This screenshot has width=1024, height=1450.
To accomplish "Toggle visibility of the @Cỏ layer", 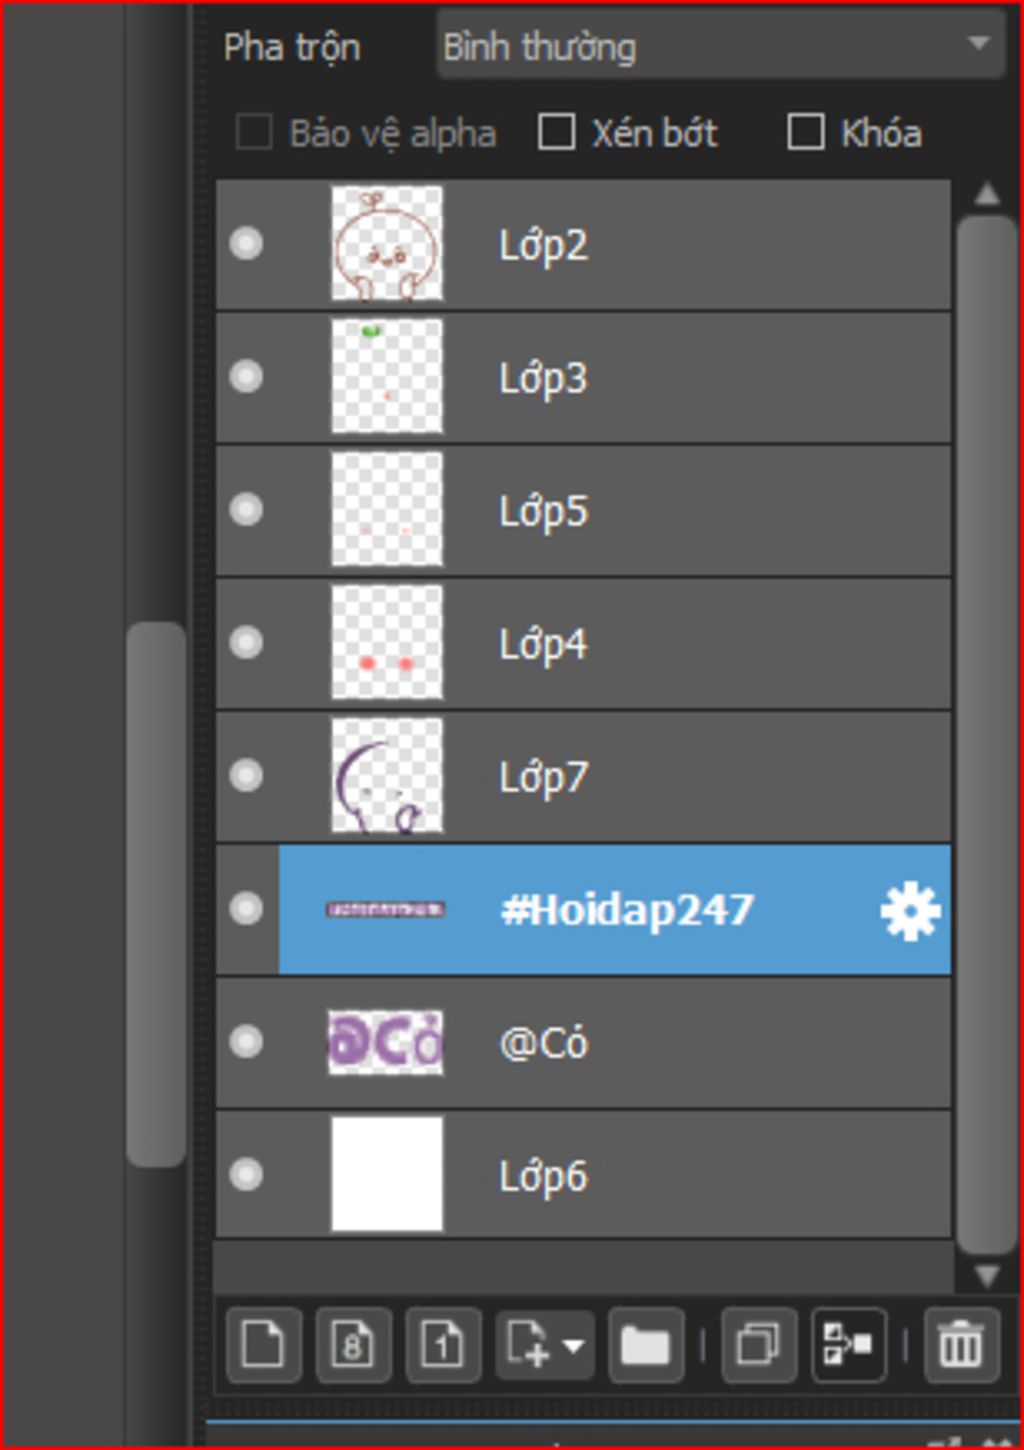I will pos(246,1042).
